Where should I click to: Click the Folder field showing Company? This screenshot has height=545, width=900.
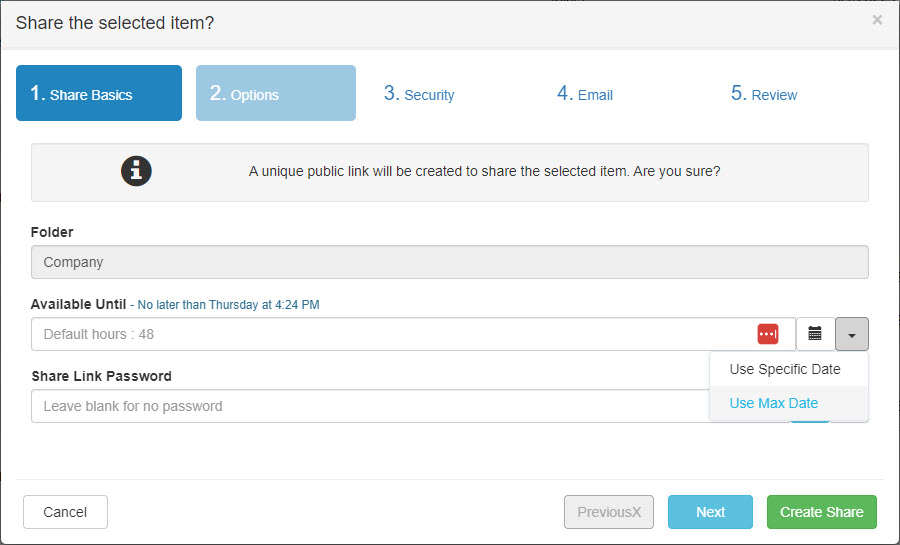pyautogui.click(x=449, y=262)
